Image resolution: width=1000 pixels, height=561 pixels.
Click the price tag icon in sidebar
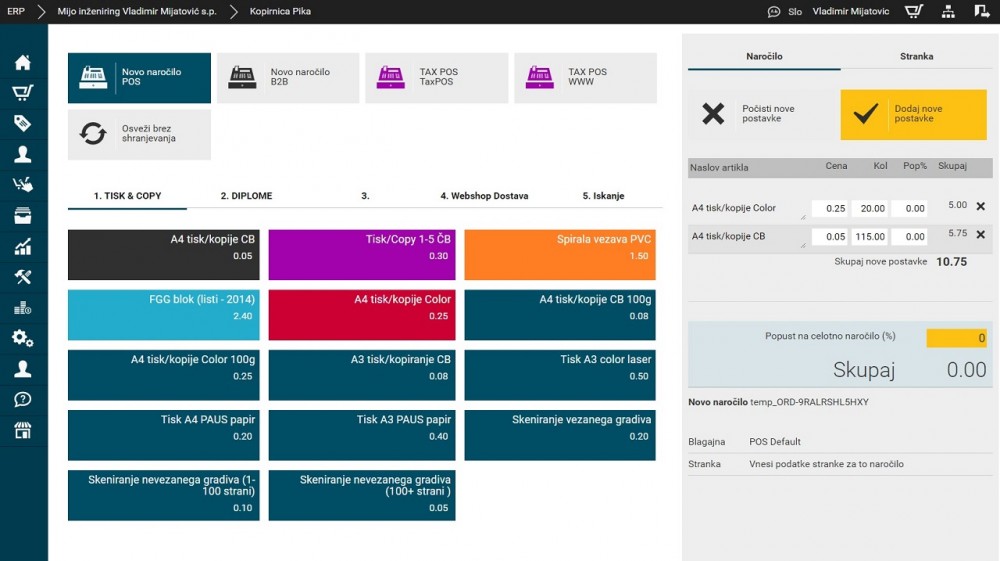22,123
